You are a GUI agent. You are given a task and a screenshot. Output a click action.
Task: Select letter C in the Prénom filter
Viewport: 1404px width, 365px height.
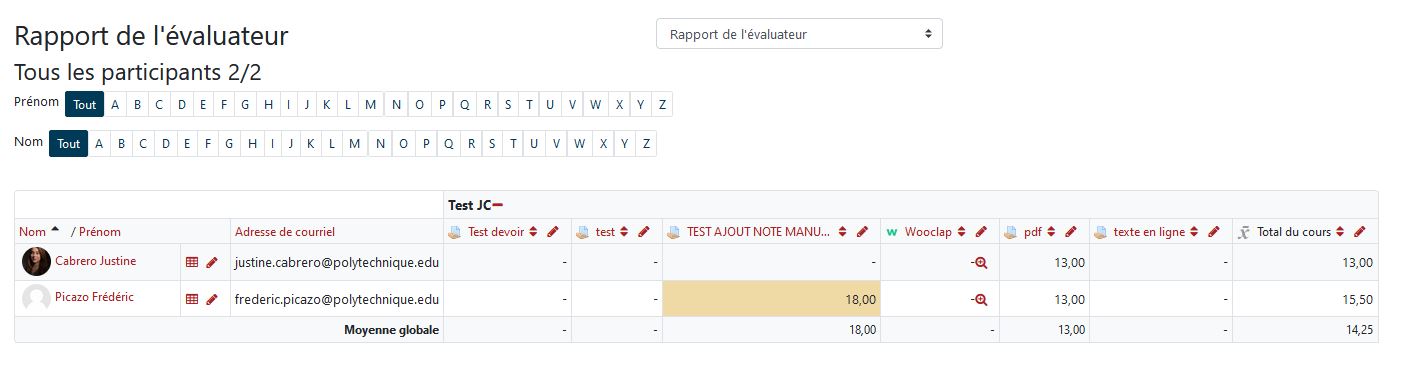click(160, 104)
